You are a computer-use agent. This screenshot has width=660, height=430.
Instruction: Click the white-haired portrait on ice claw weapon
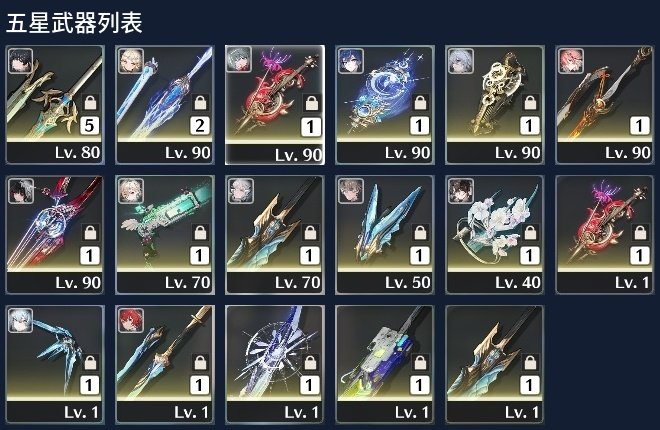pos(21,320)
